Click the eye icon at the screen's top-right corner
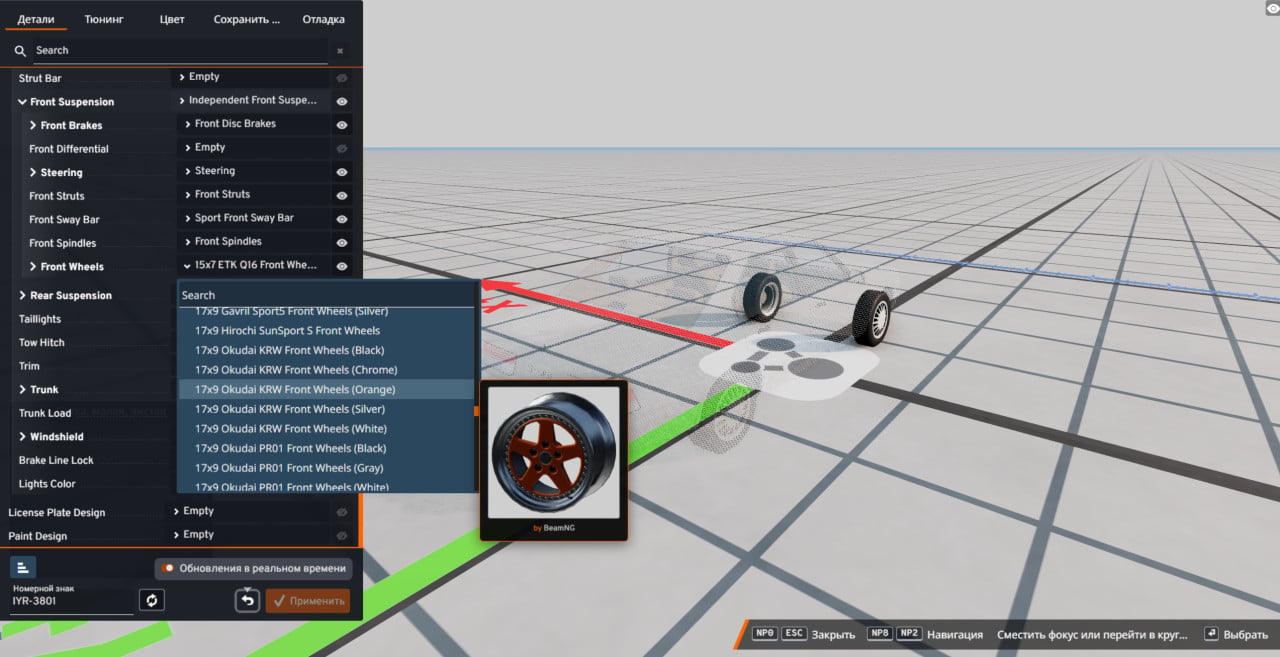The width and height of the screenshot is (1280, 657). pyautogui.click(x=1272, y=8)
